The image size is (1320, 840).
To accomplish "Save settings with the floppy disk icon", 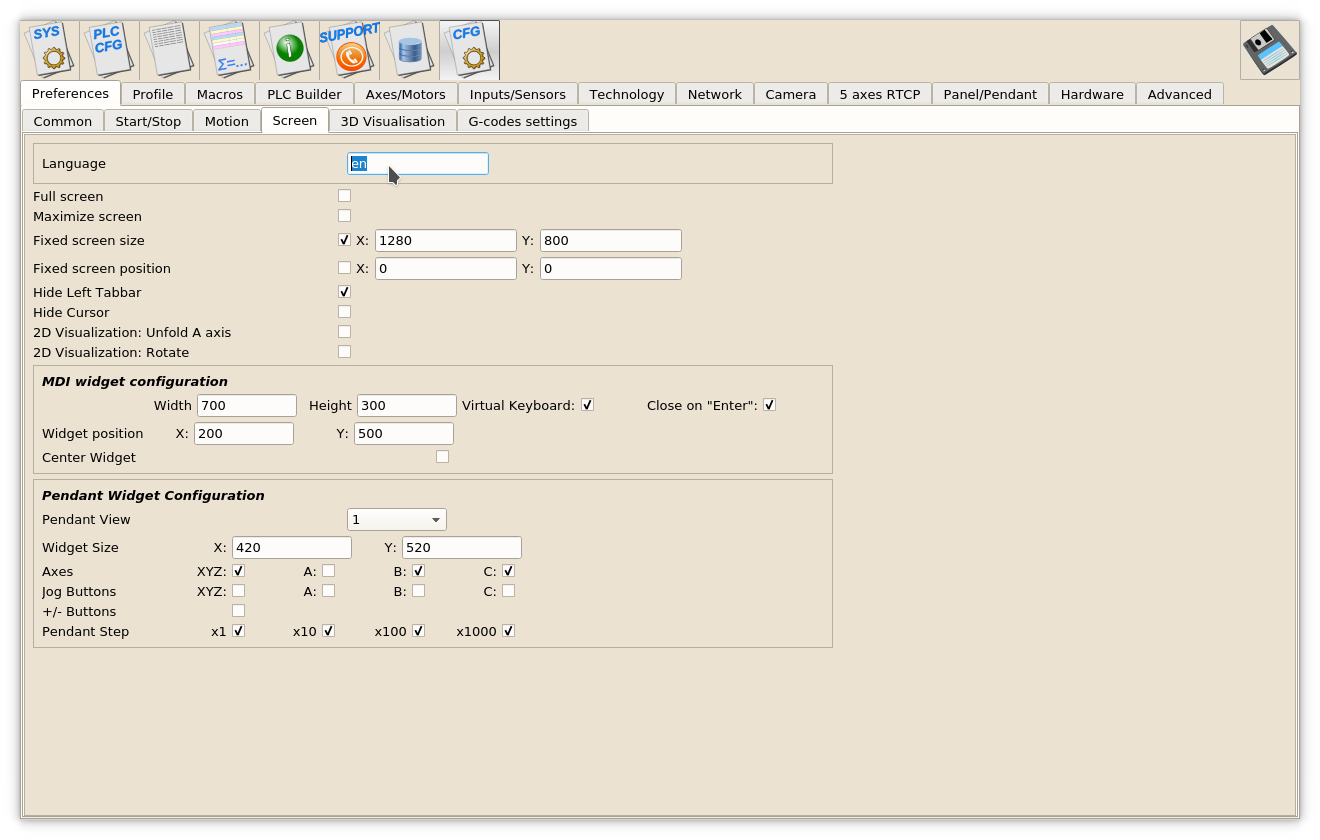I will 1269,50.
